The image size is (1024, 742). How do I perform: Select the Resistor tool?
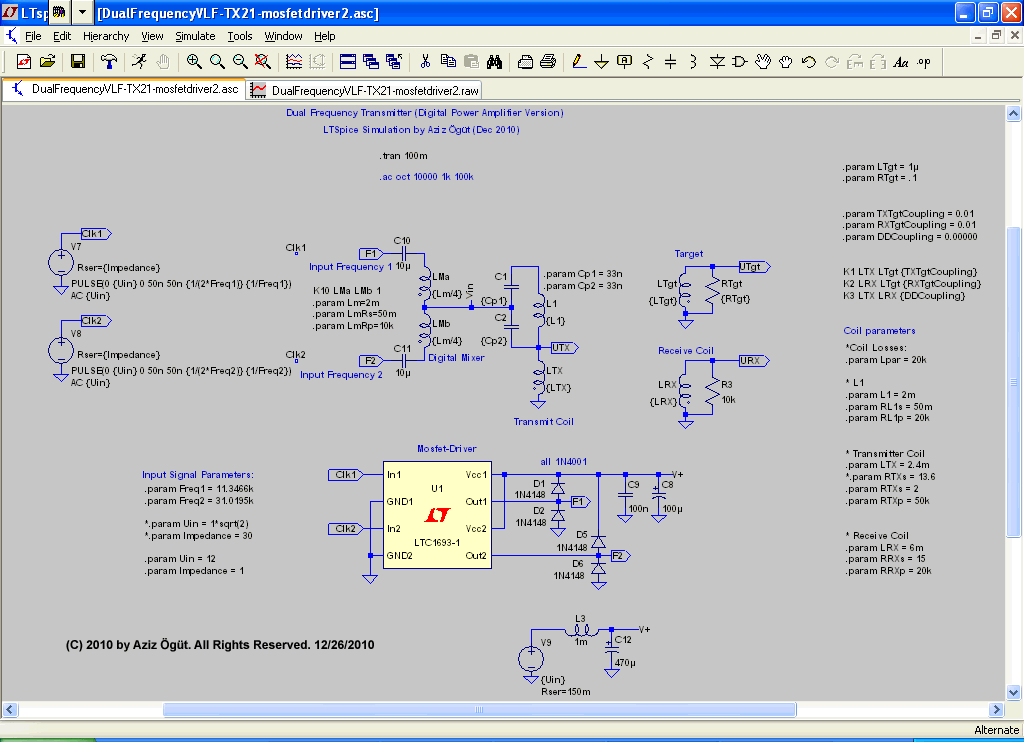pyautogui.click(x=648, y=62)
